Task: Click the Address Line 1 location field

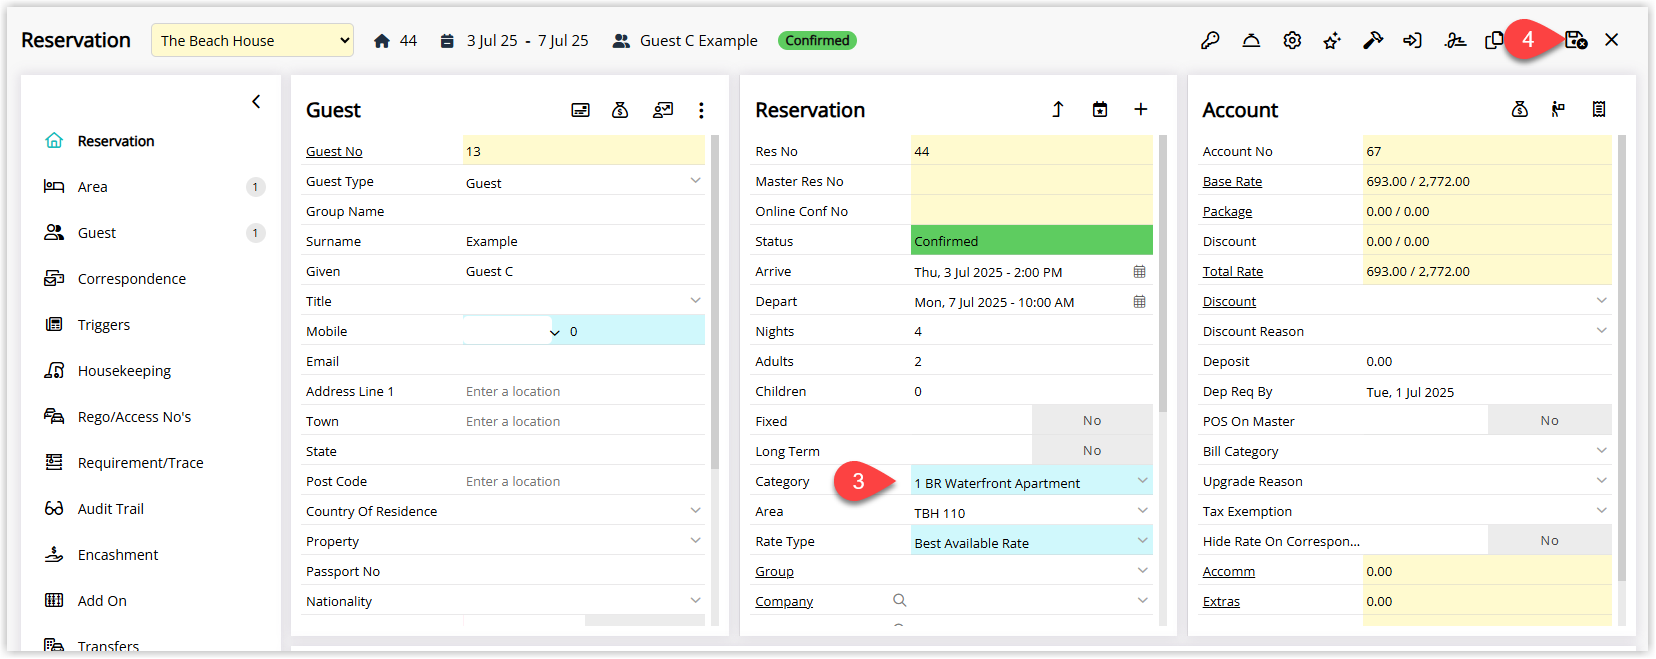Action: click(584, 391)
